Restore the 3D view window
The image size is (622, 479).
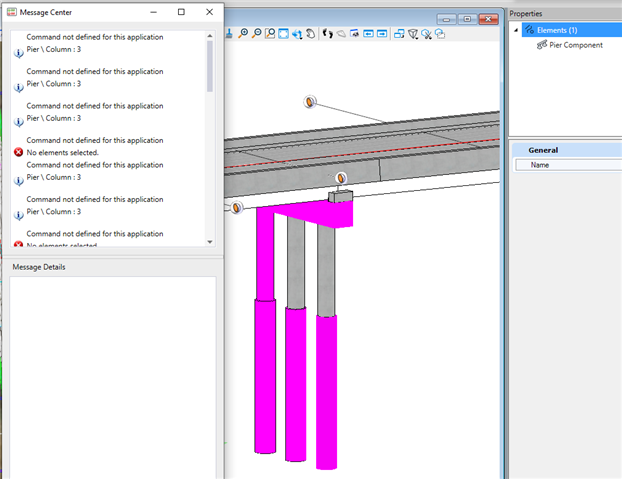pos(467,19)
